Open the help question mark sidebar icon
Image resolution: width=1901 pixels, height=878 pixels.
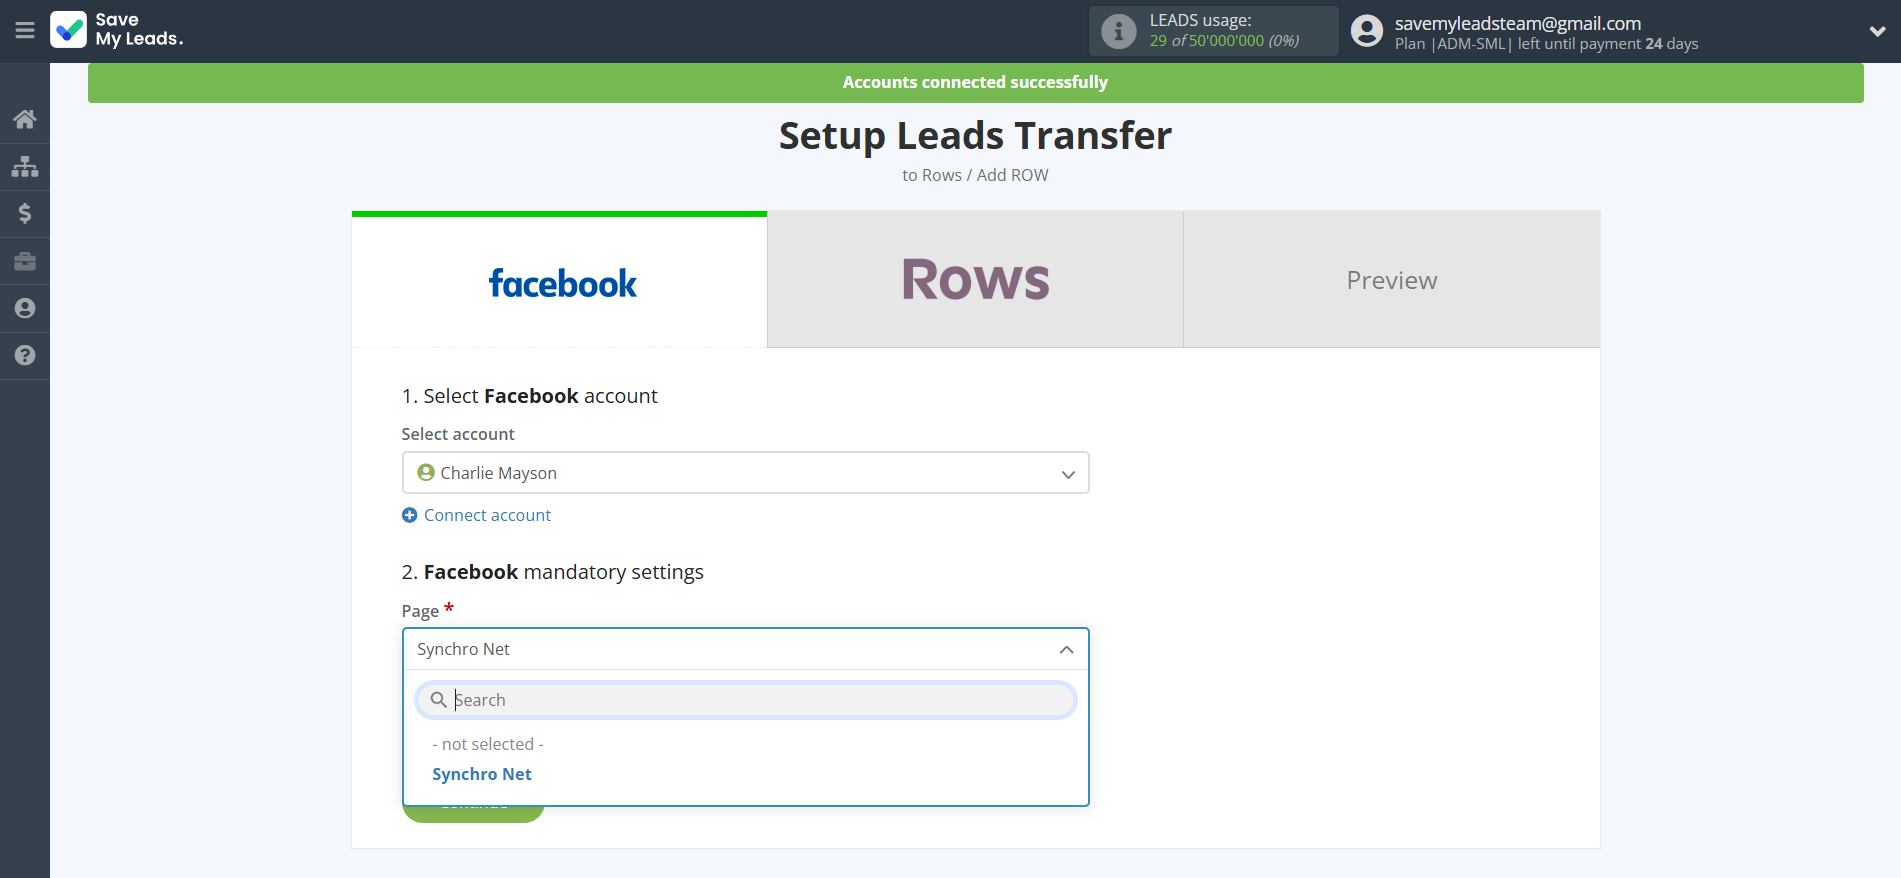coord(25,355)
